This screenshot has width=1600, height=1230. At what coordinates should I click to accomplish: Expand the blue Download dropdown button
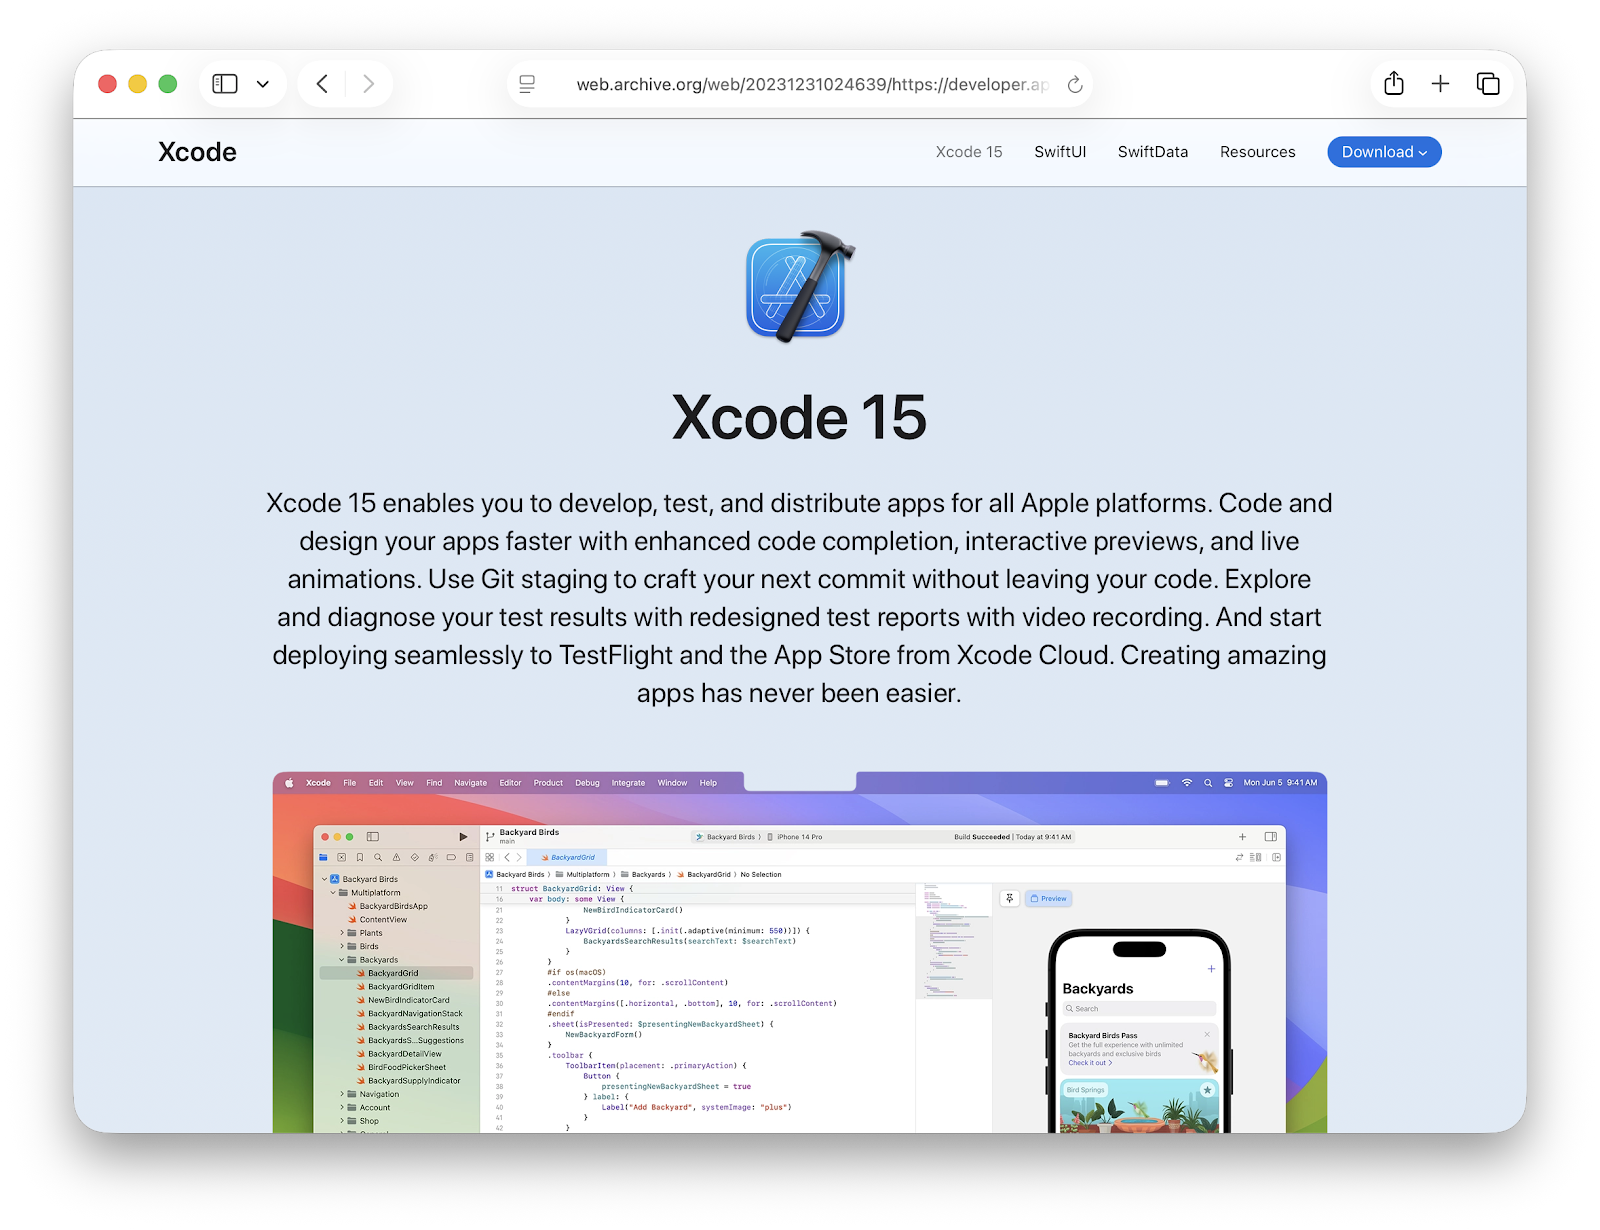click(x=1384, y=152)
